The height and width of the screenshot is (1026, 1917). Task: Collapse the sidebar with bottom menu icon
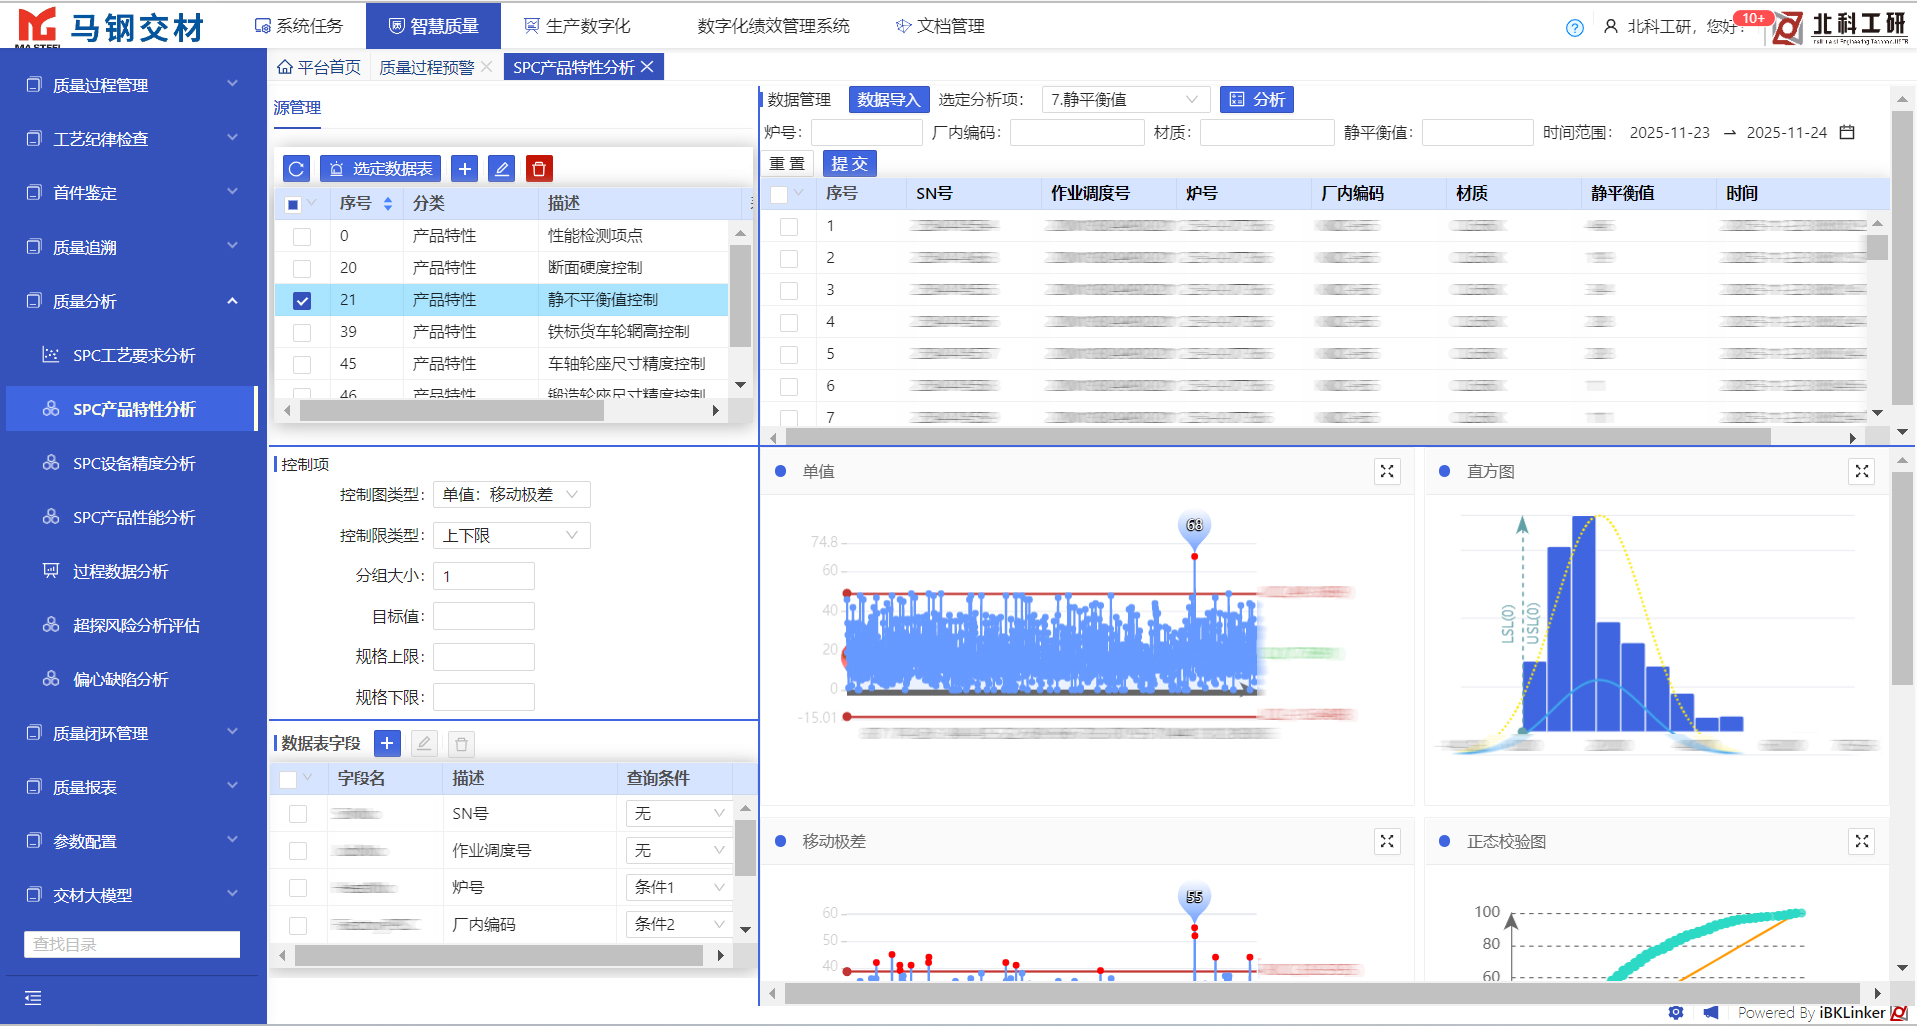coord(33,997)
